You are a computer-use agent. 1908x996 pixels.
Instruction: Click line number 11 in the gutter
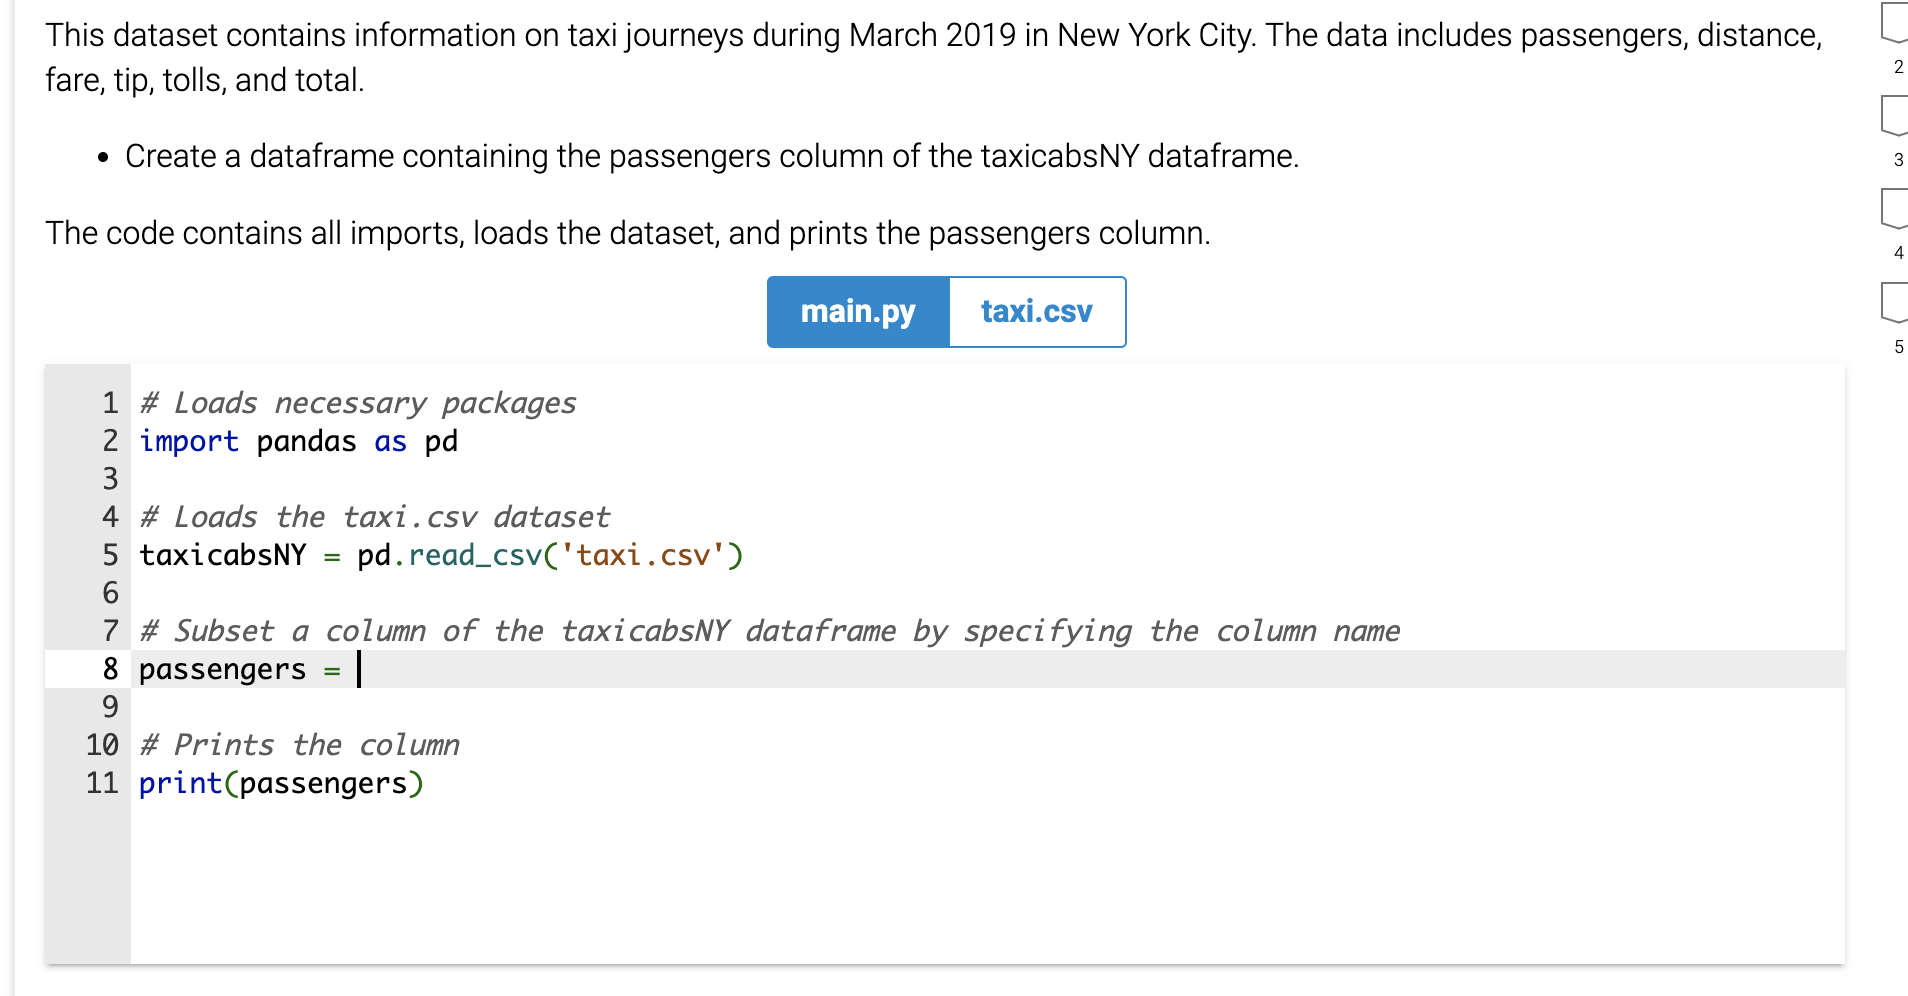pyautogui.click(x=101, y=783)
